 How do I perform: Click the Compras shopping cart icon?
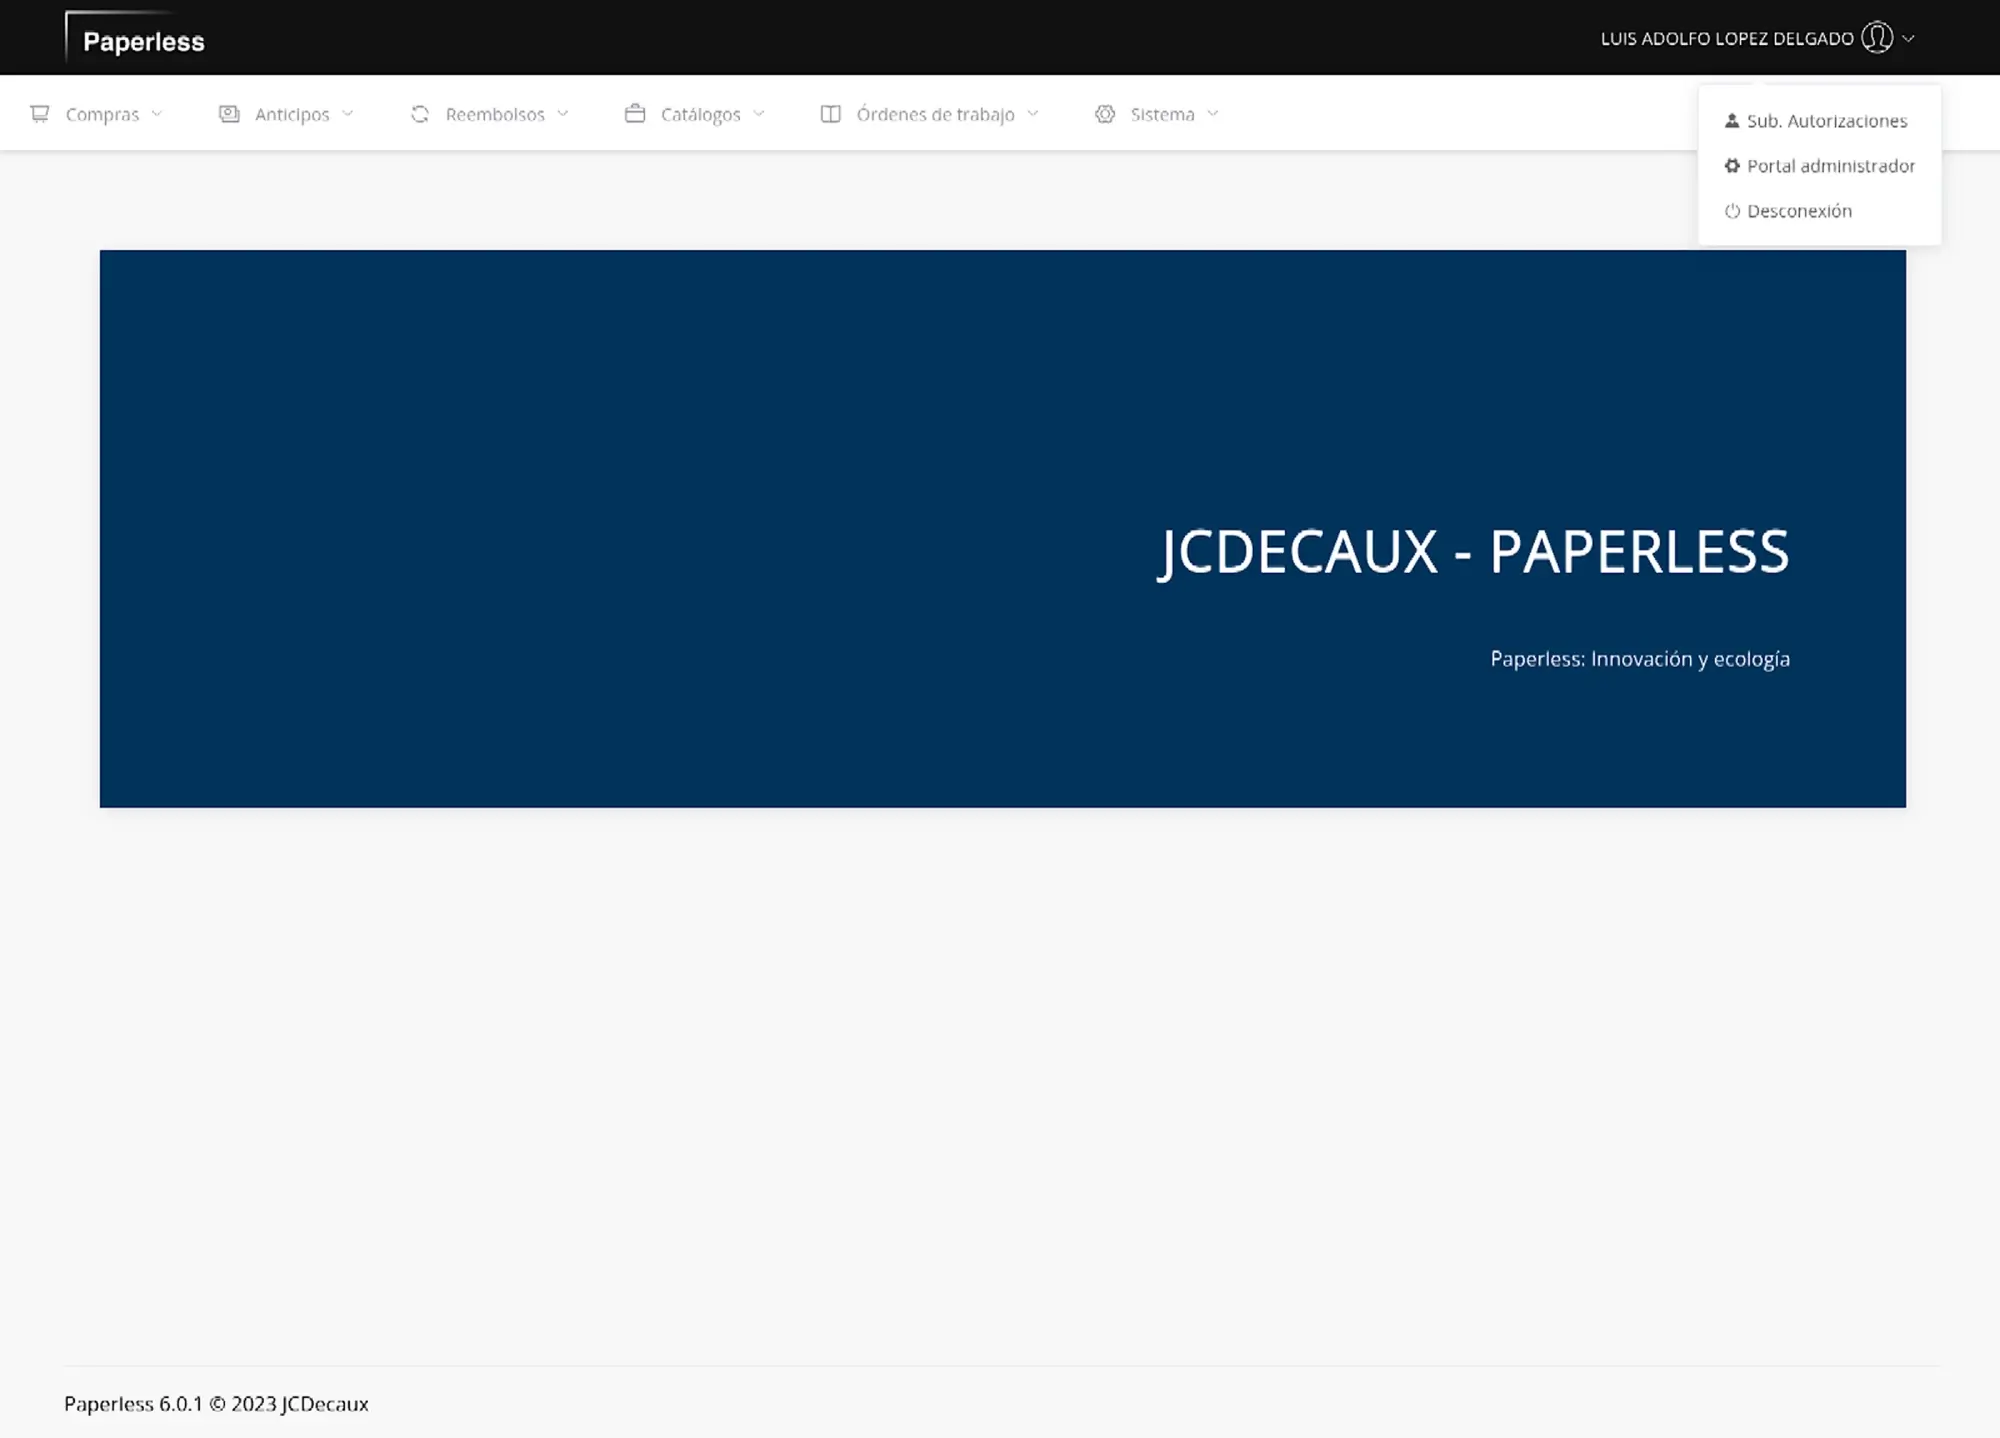[40, 114]
